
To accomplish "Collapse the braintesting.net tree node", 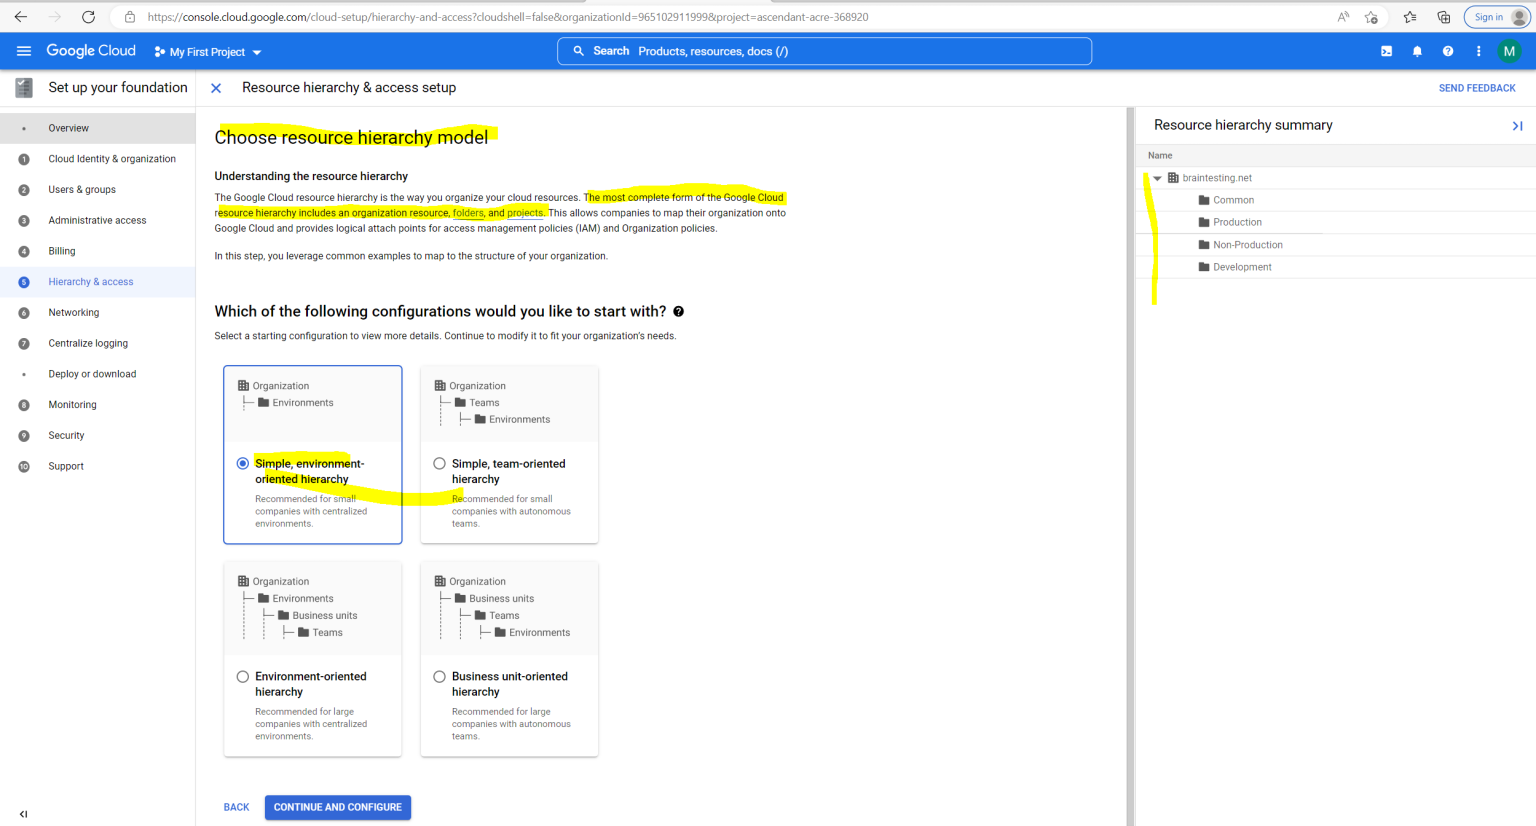I will (1157, 177).
